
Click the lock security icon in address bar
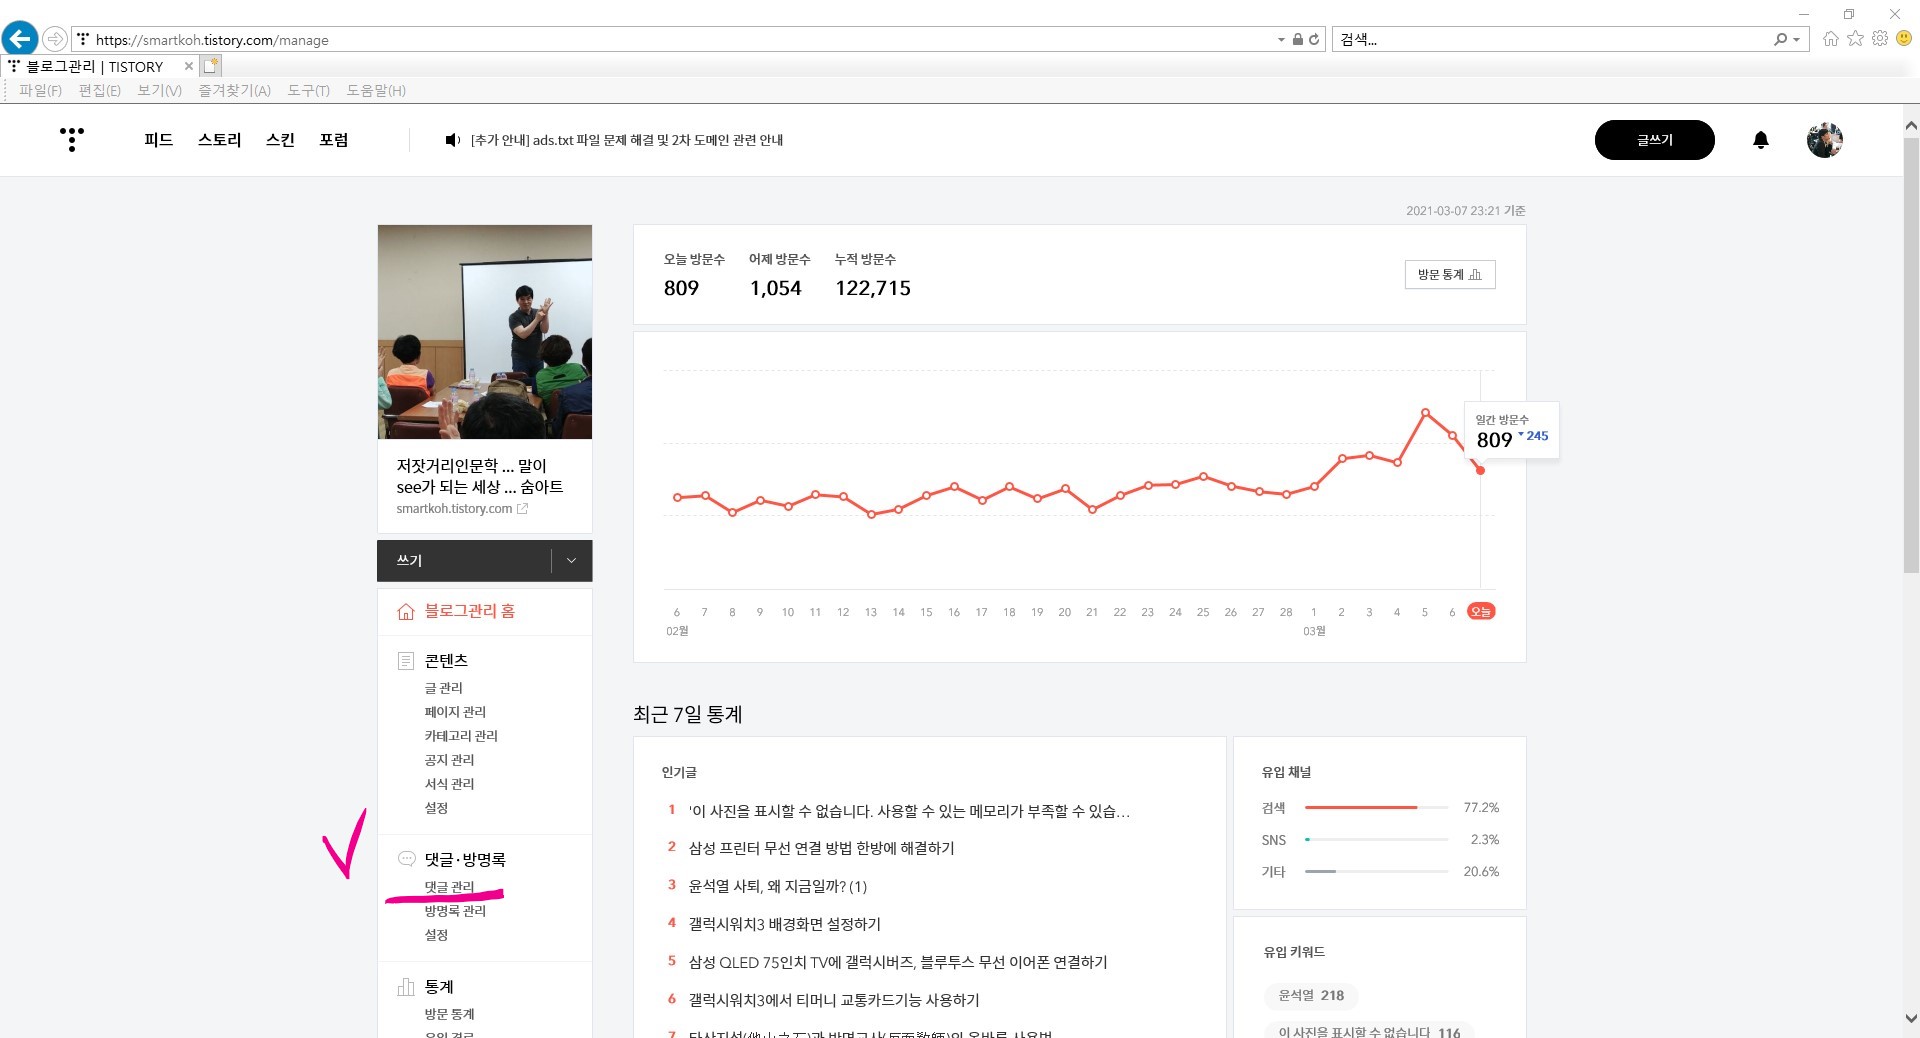tap(1297, 40)
